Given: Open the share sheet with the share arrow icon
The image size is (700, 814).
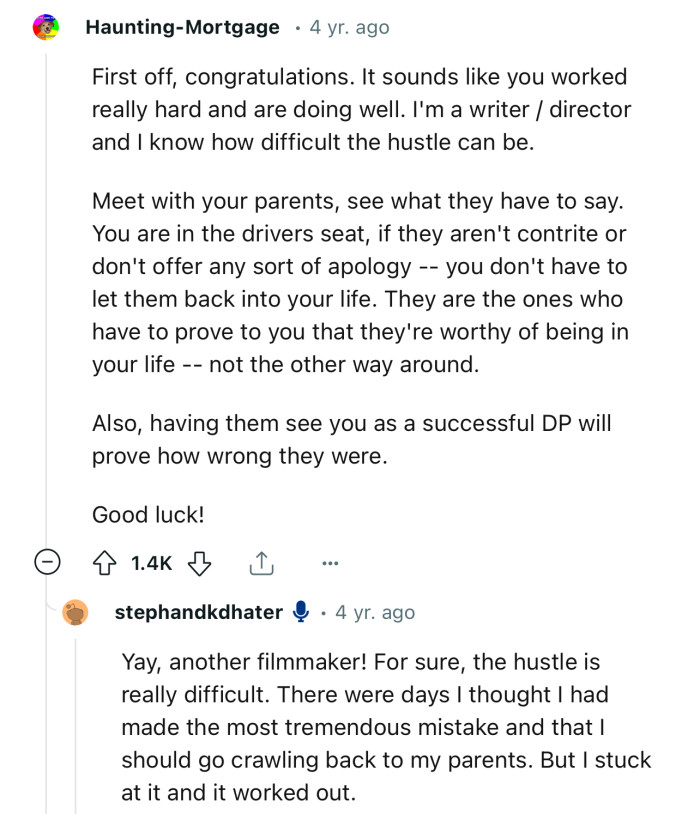Looking at the screenshot, I should (x=262, y=562).
